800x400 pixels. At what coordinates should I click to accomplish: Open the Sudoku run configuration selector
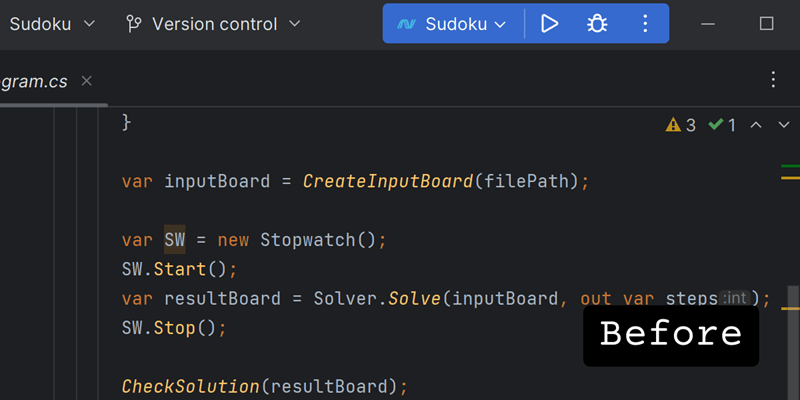point(454,23)
